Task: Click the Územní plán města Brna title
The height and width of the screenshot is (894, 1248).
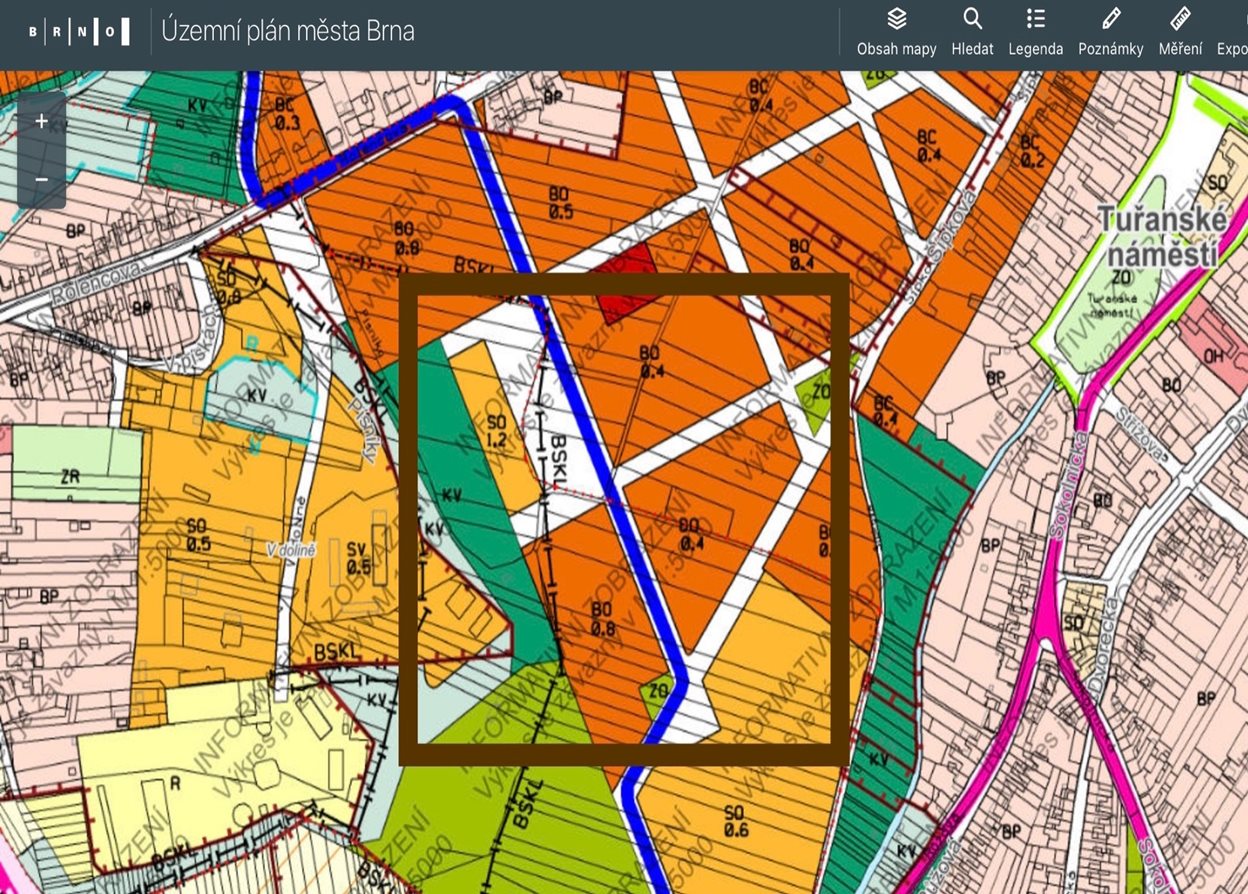Action: [288, 32]
